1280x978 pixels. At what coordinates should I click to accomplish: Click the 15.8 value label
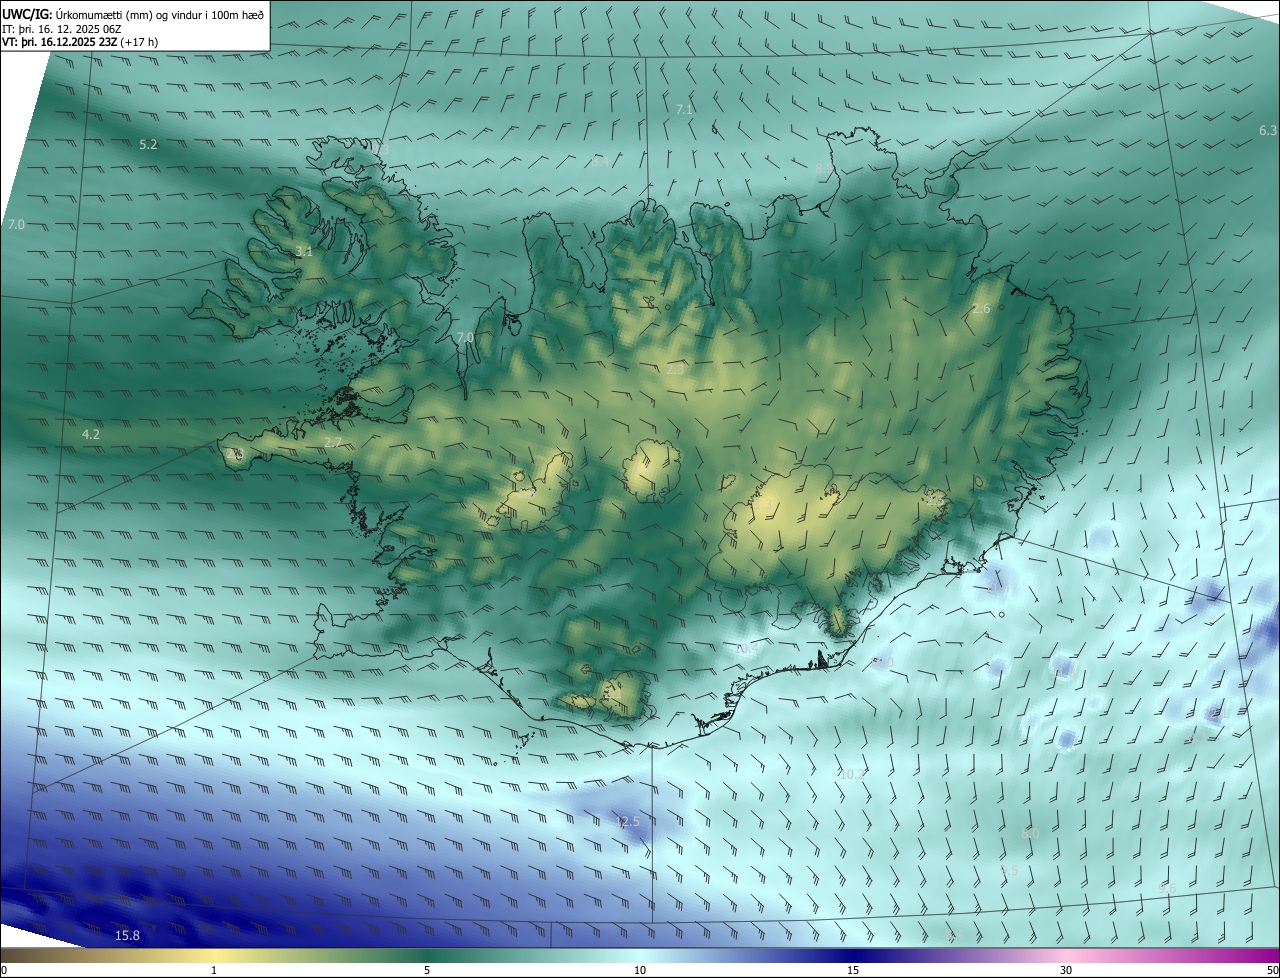tap(127, 935)
